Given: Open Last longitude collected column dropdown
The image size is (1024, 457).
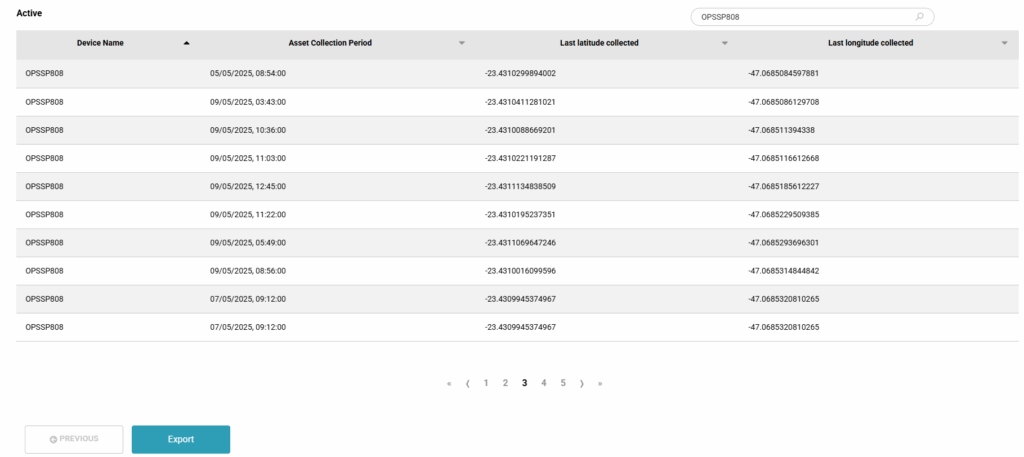Looking at the screenshot, I should tap(1004, 43).
